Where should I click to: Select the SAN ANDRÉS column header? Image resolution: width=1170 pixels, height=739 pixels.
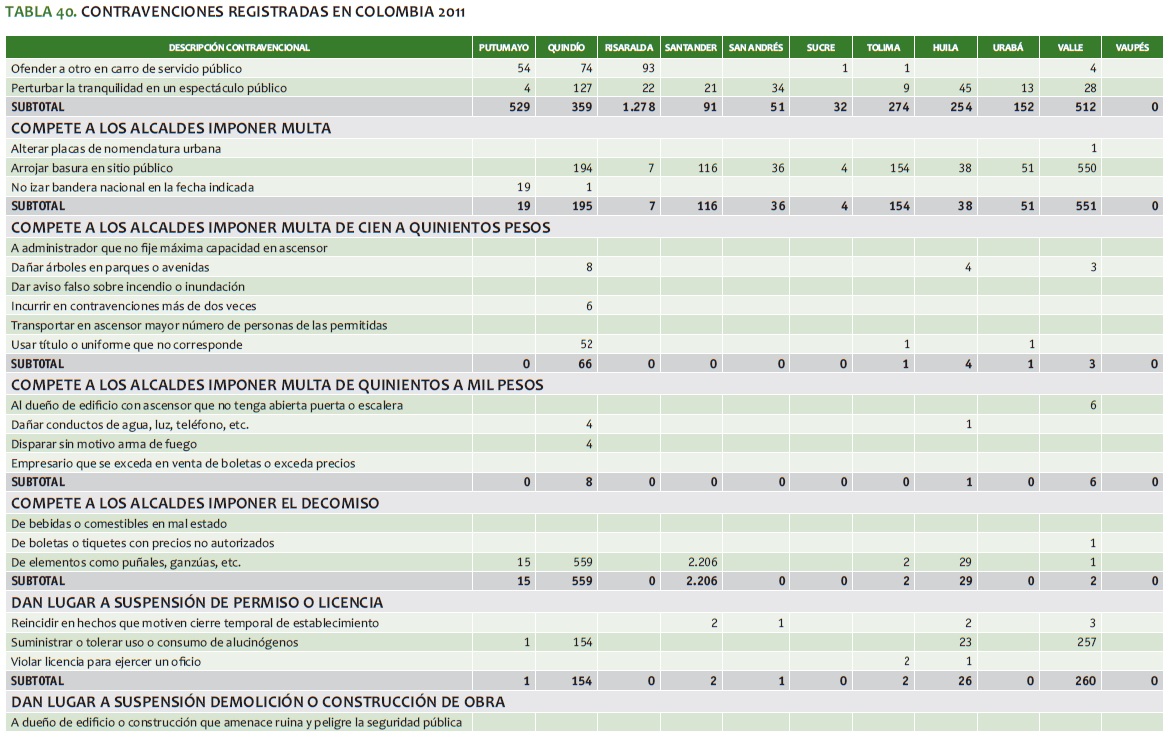click(x=758, y=47)
